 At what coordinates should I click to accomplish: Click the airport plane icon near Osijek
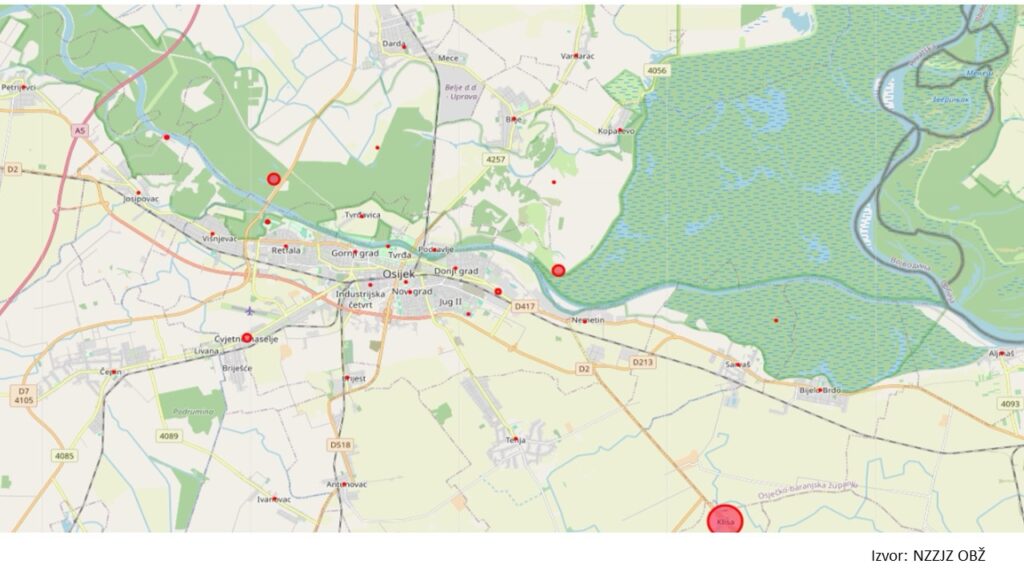(x=250, y=311)
